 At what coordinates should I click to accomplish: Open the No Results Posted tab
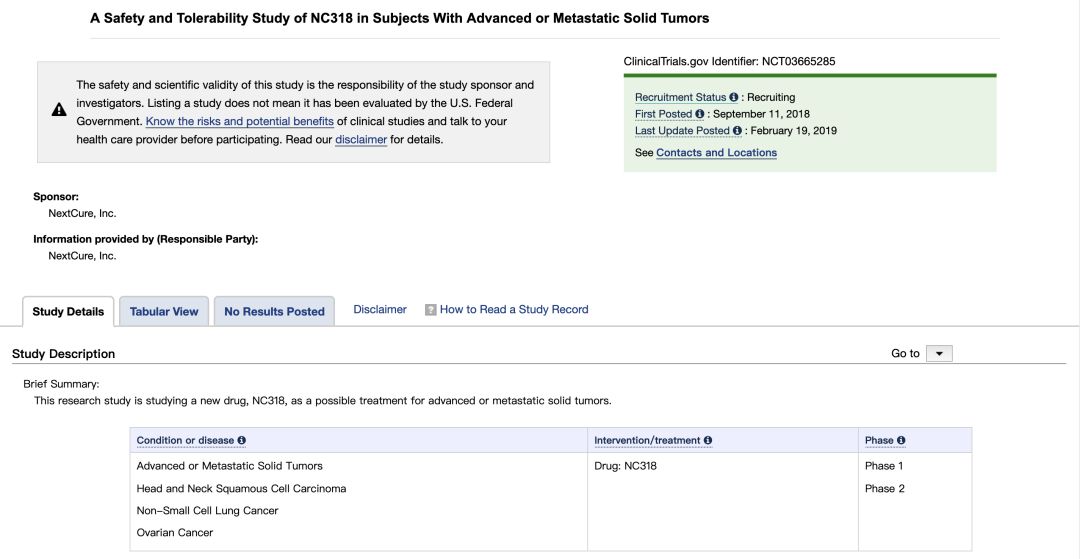[274, 312]
